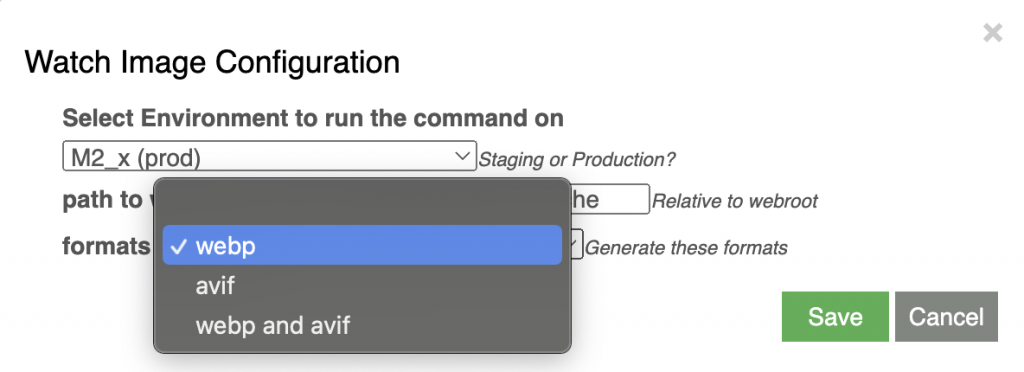The height and width of the screenshot is (372, 1024).
Task: Choose the webp format option
Action: 362,245
